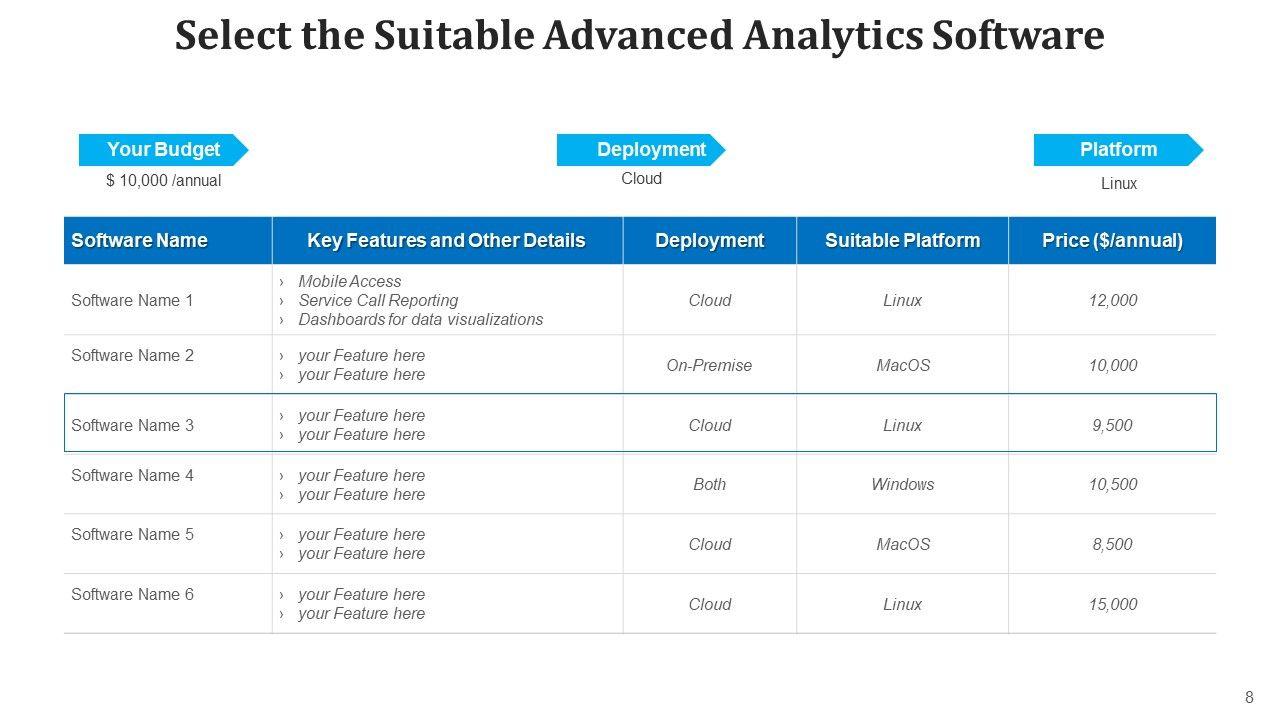The image size is (1280, 720).
Task: Select the Software Name 6 cell
Action: click(x=132, y=594)
